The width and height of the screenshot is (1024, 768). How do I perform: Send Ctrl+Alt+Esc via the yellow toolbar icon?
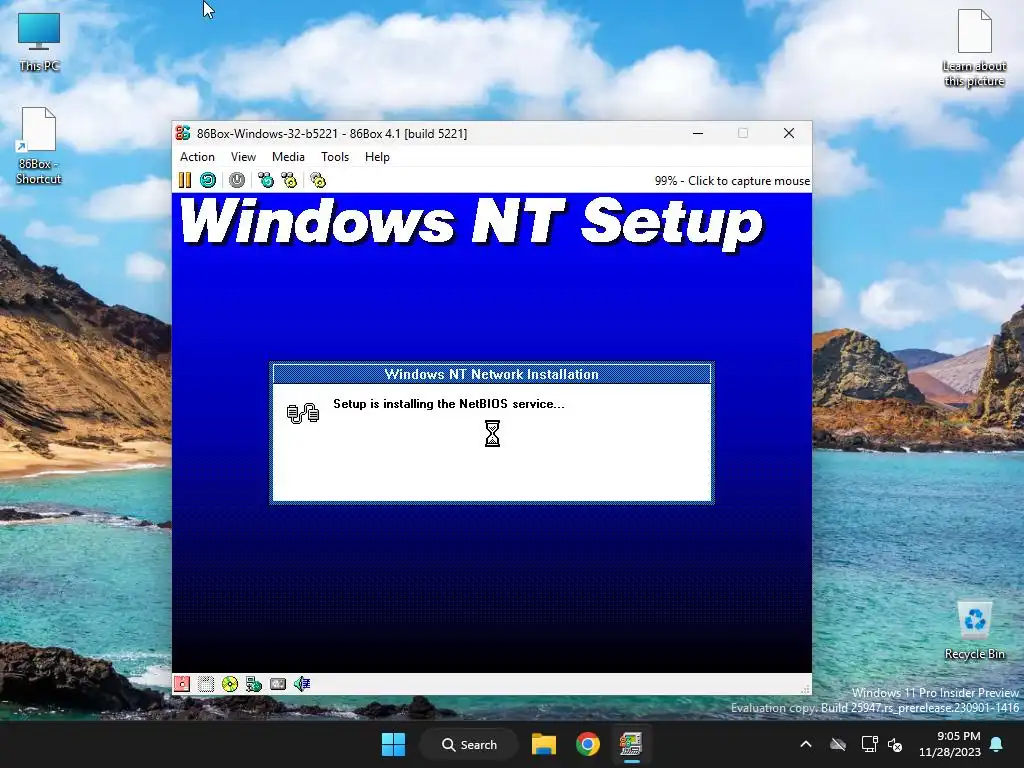tap(289, 180)
